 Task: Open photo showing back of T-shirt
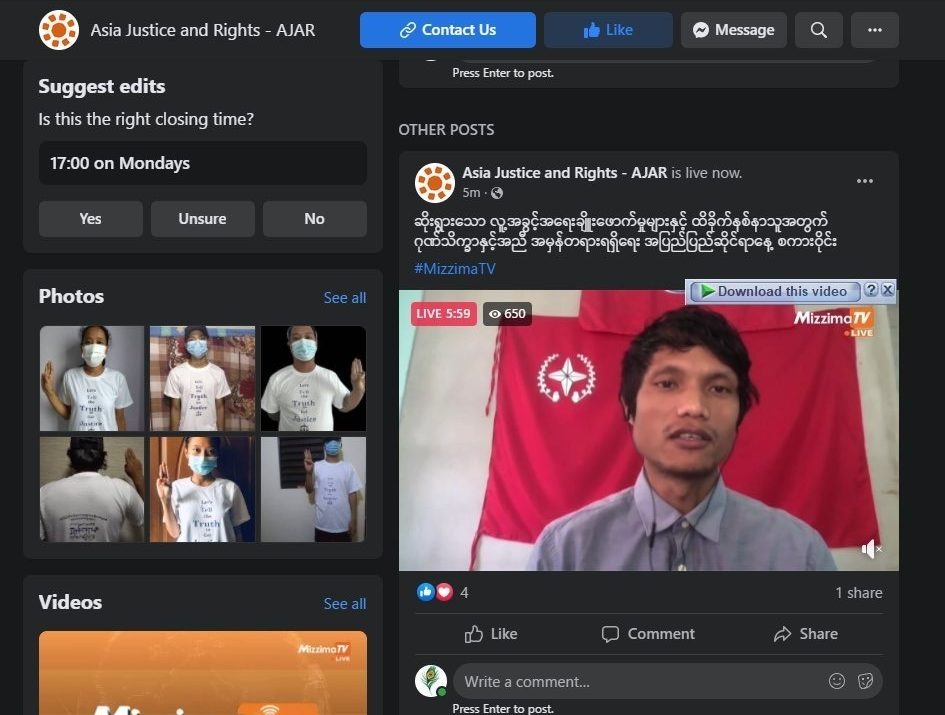pyautogui.click(x=92, y=490)
